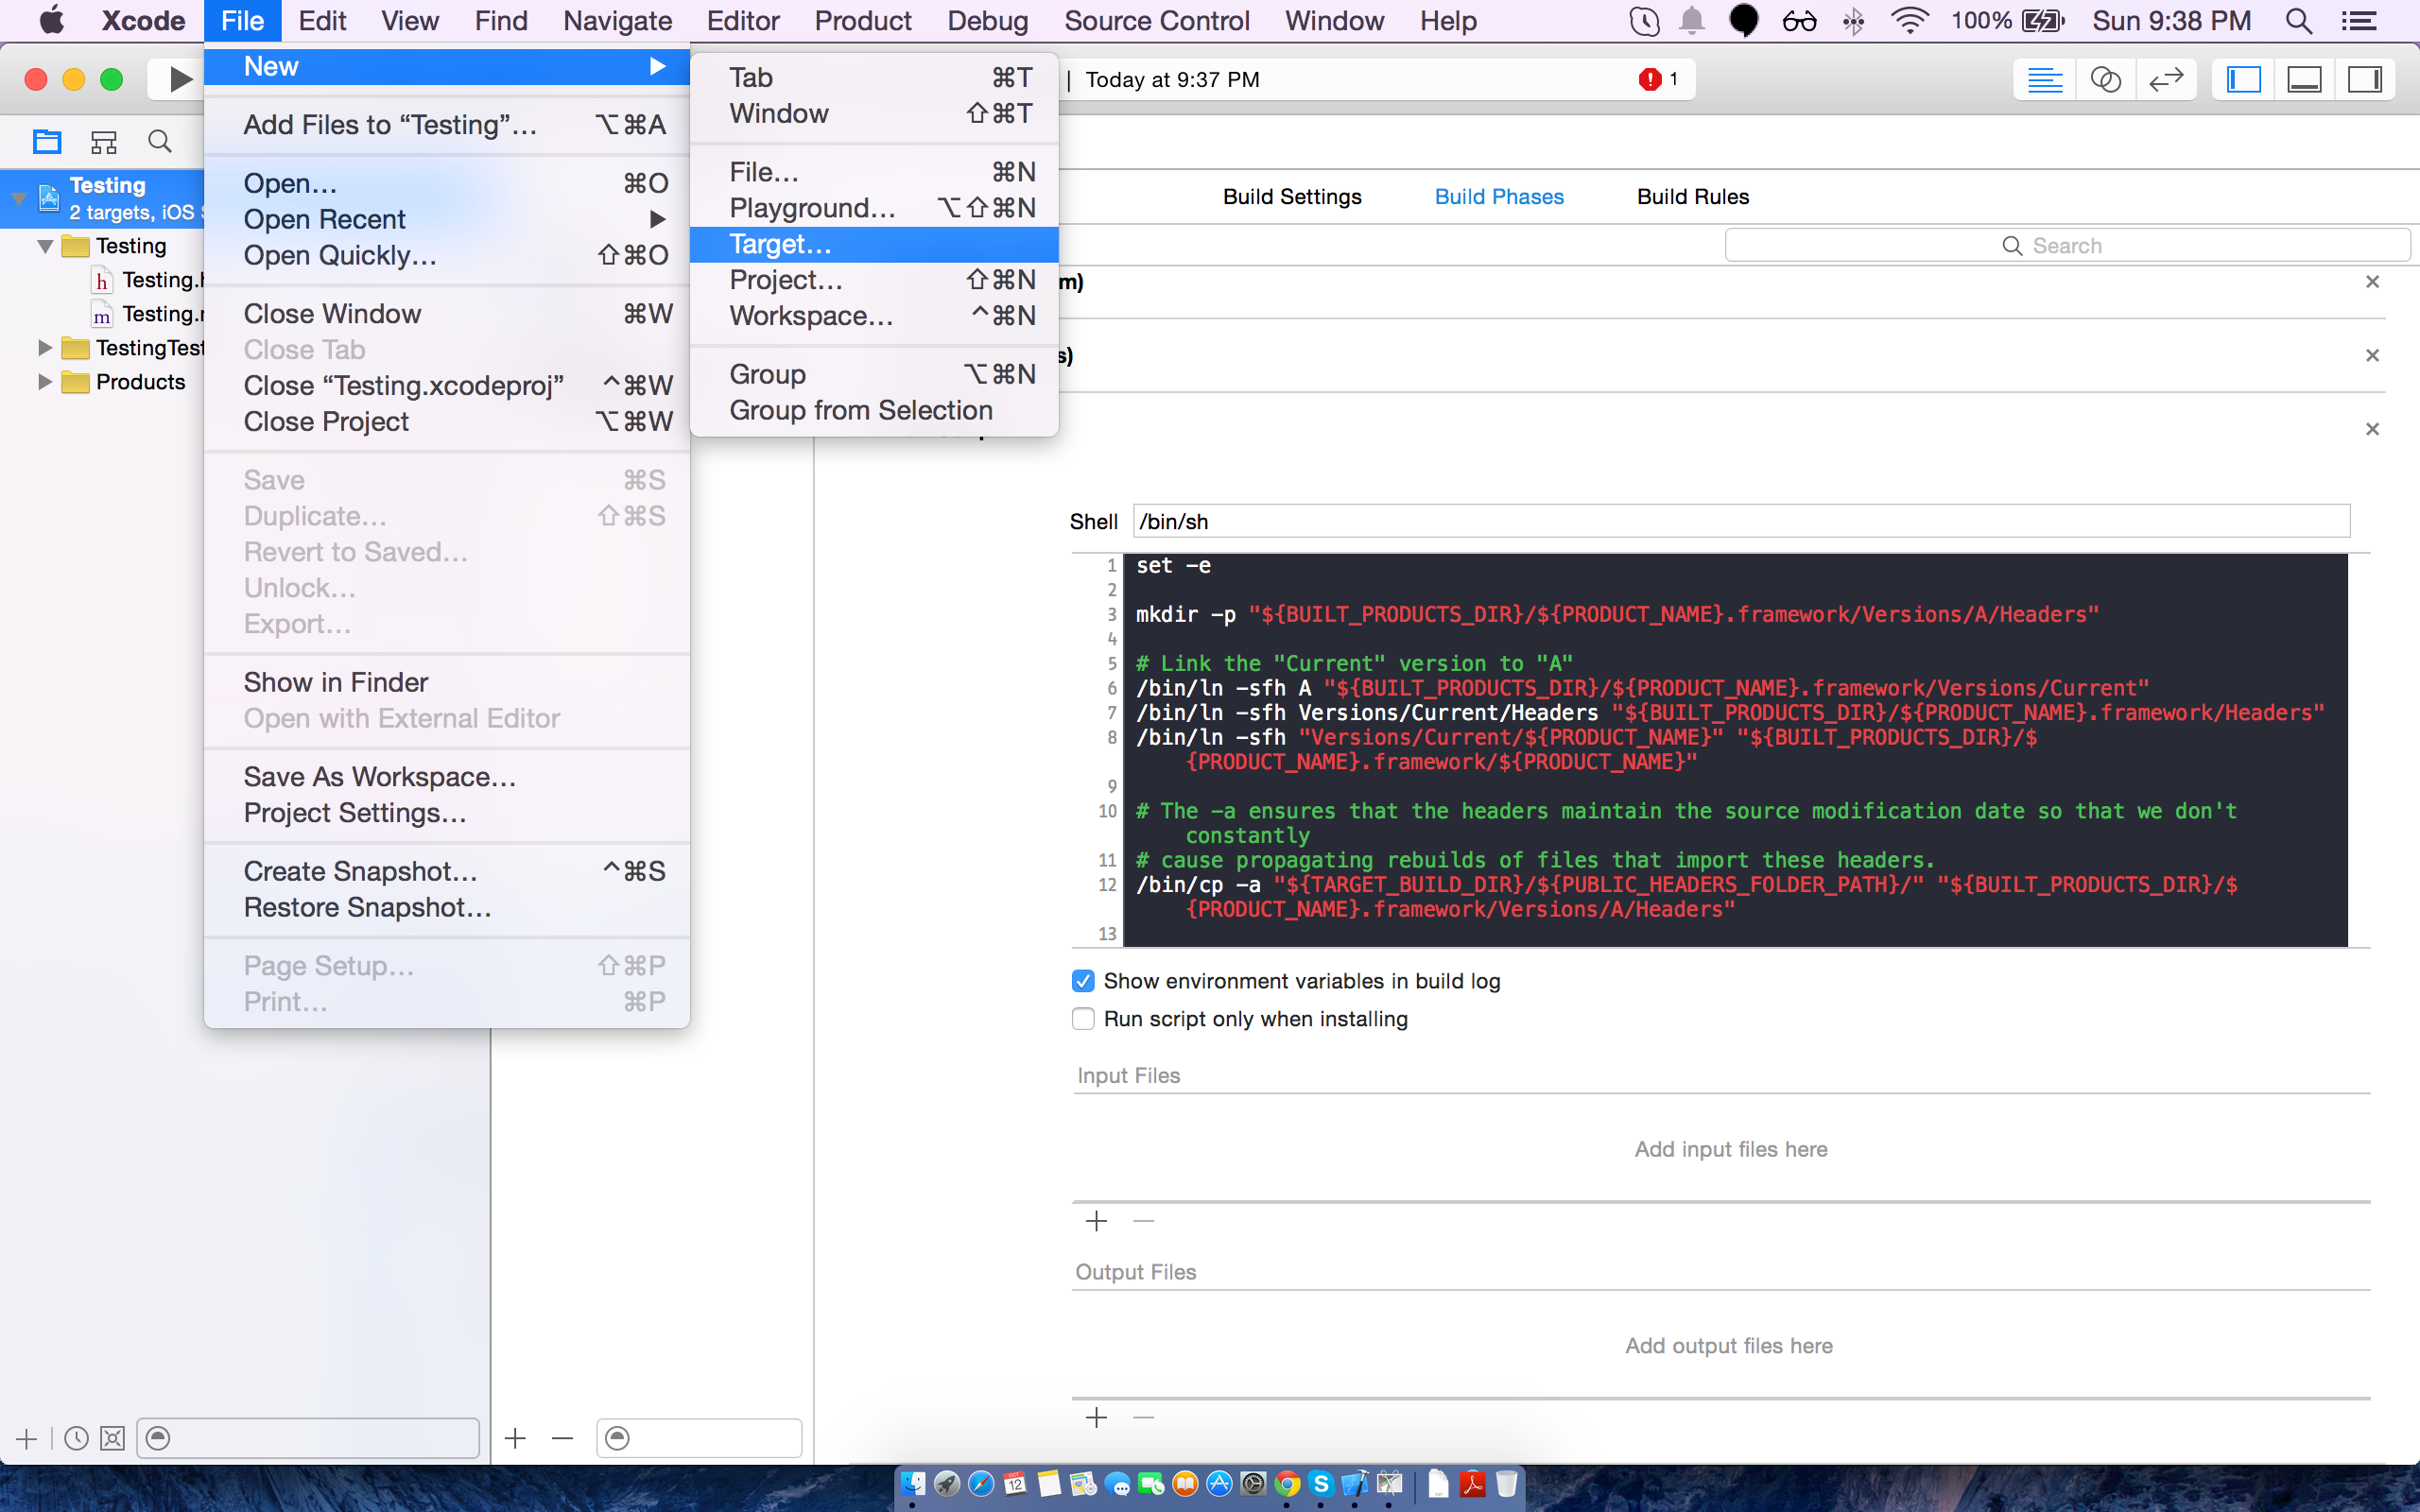Screen dimensions: 2420x1512
Task: Select Add Files to "Testing"…
Action: point(447,125)
